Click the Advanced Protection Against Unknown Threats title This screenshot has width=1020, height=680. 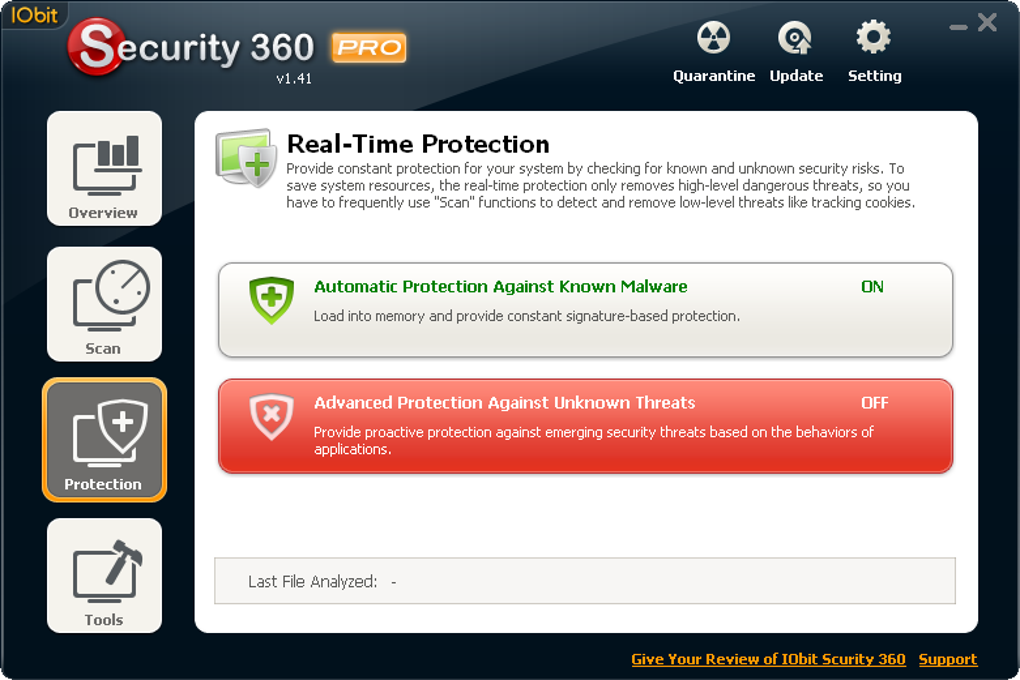[504, 403]
